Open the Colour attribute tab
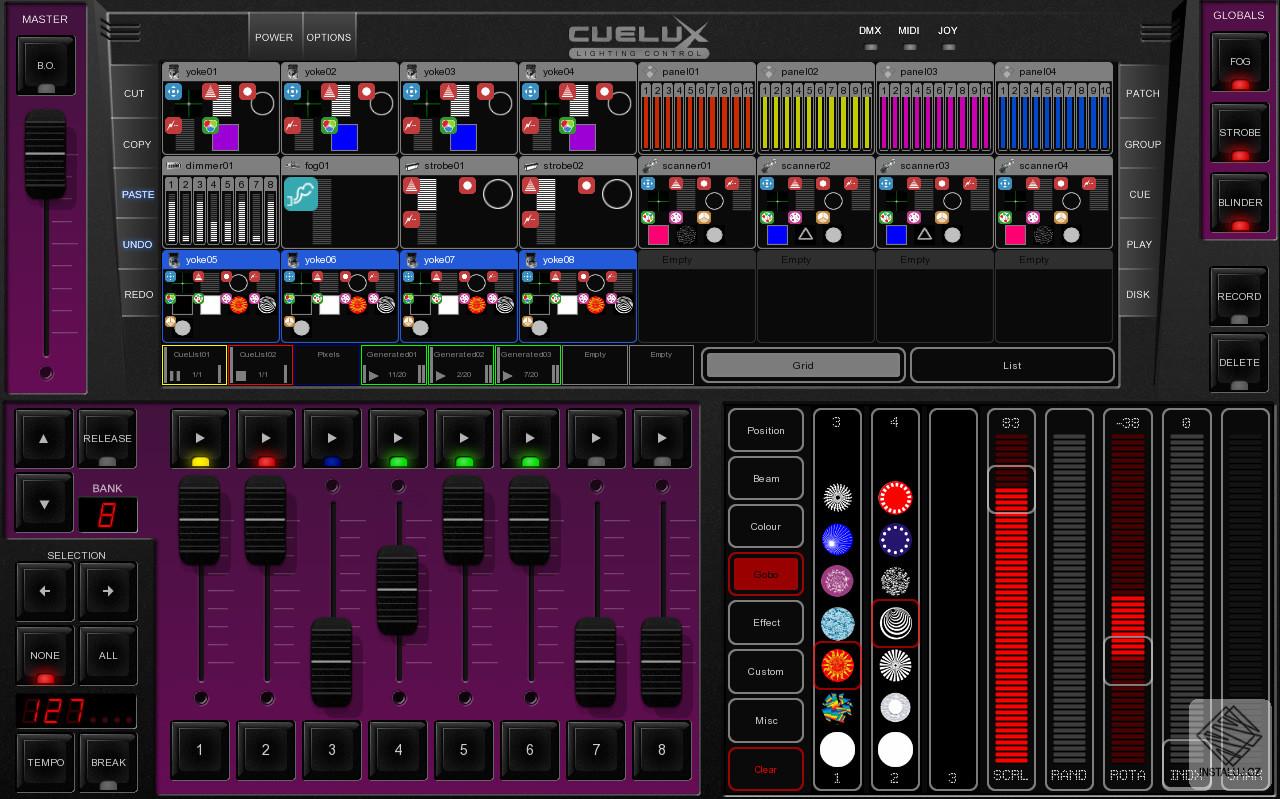 766,527
